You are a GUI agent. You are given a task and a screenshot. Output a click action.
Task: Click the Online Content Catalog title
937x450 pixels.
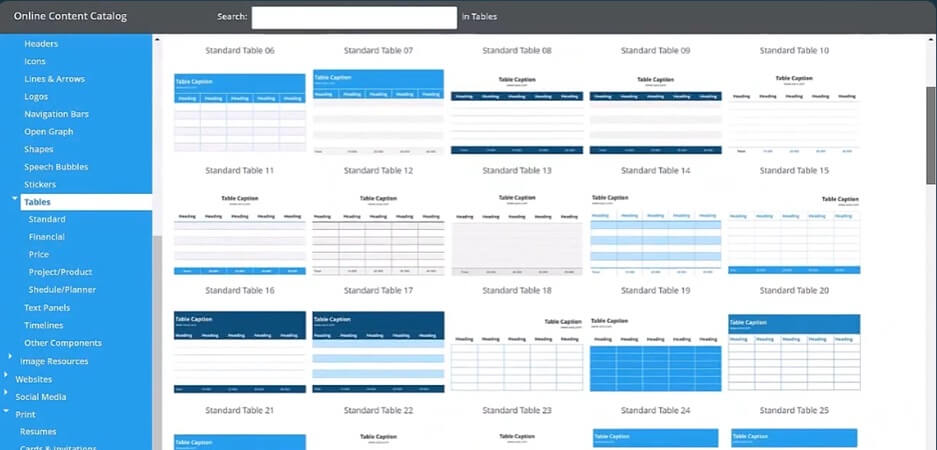70,17
